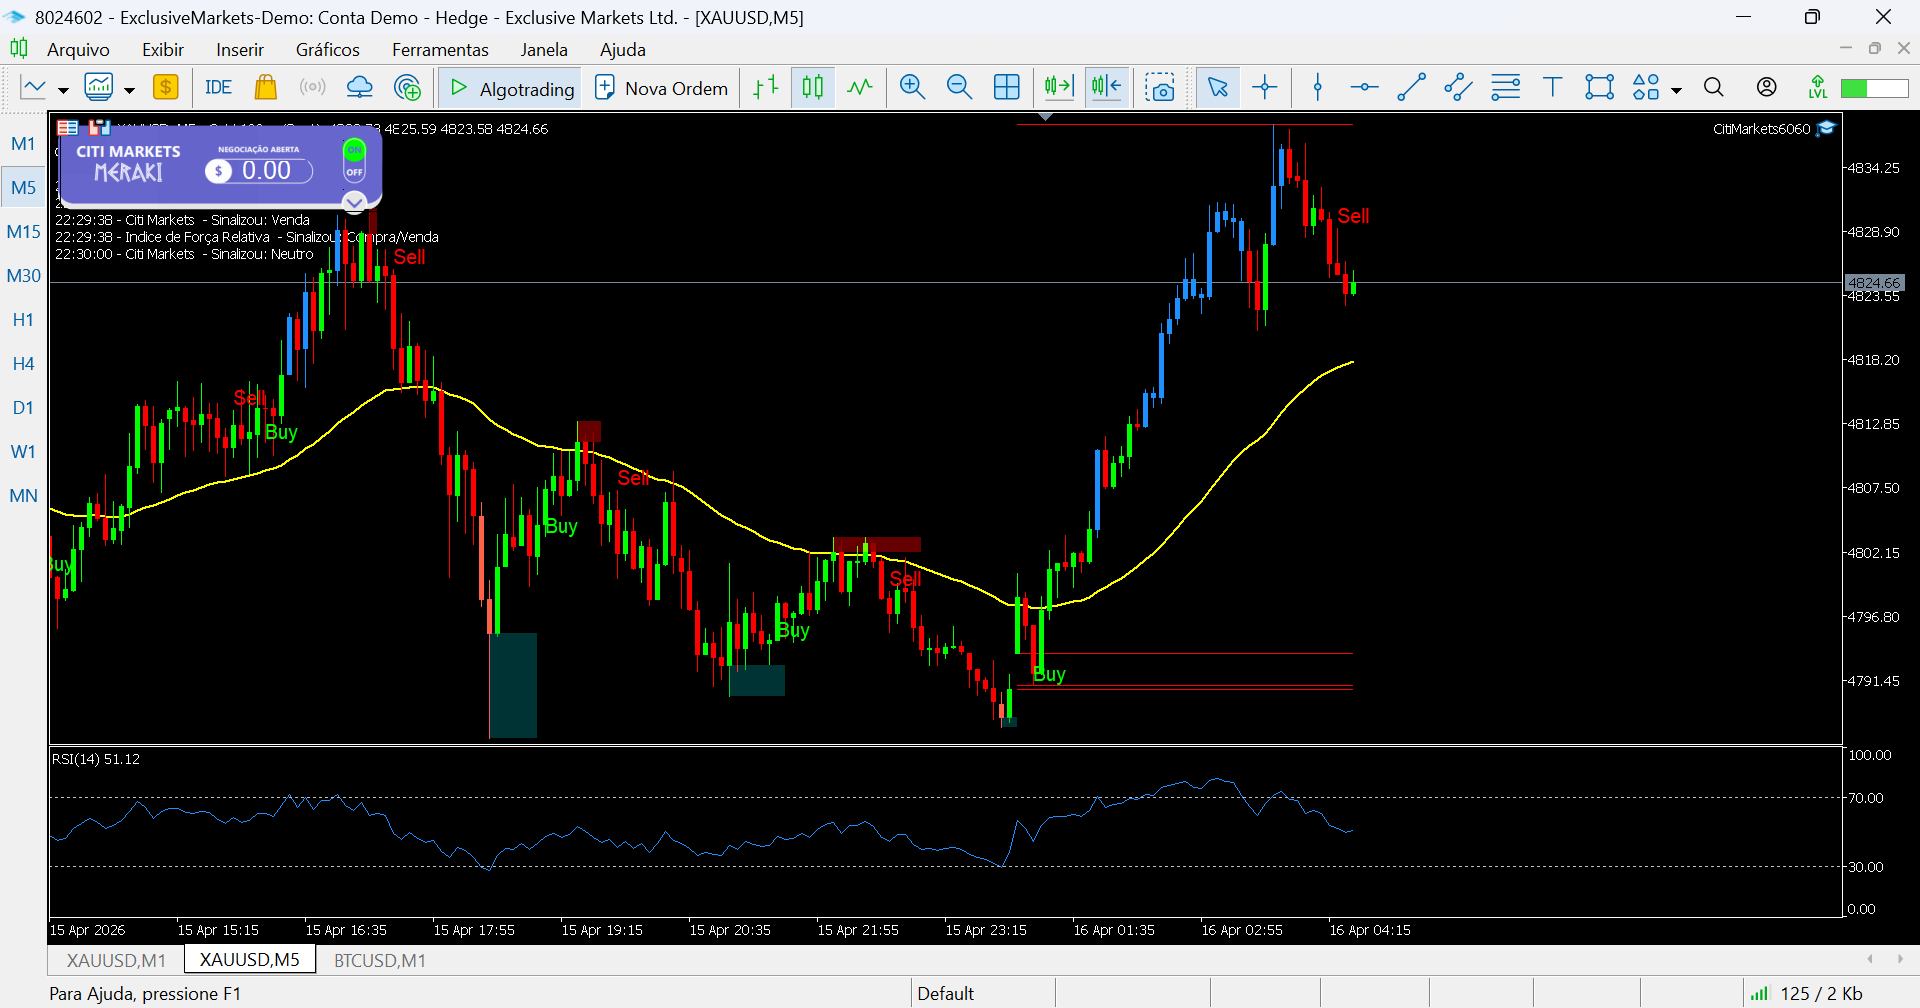The width and height of the screenshot is (1920, 1008).
Task: Choose the vertical line drawing tool
Action: [x=1318, y=88]
